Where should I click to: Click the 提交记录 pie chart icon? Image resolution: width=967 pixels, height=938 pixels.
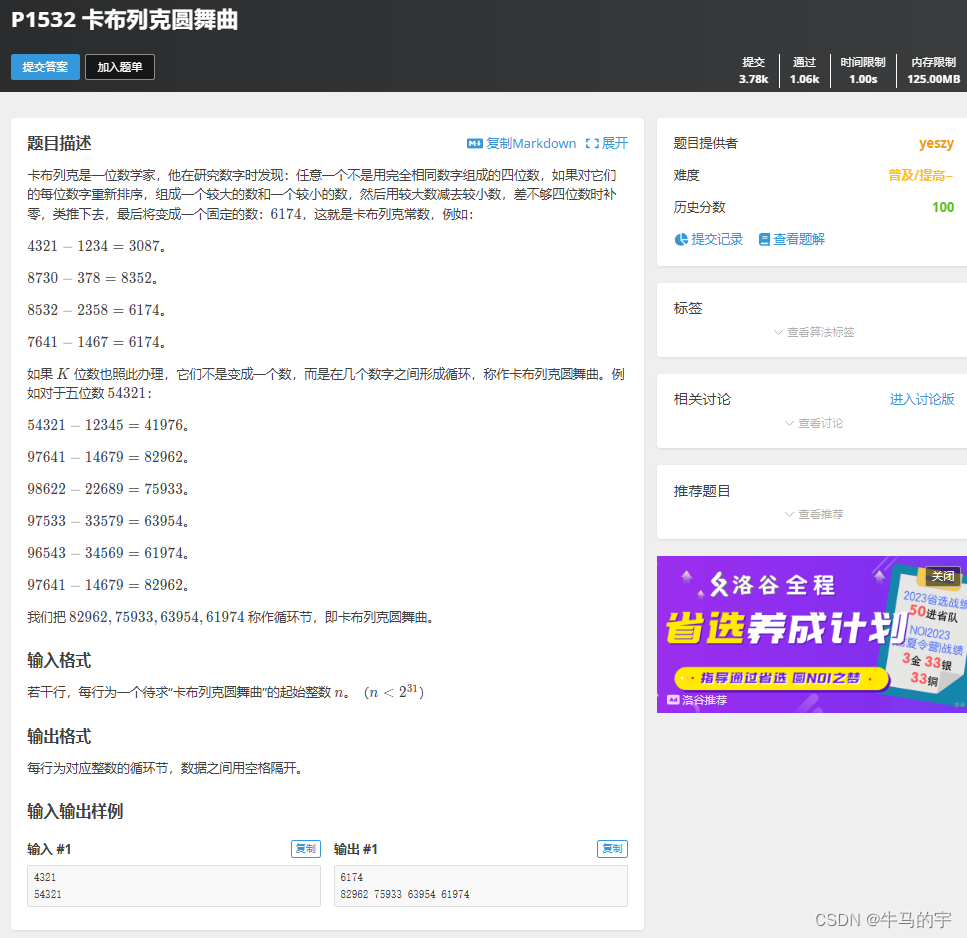tap(681, 239)
